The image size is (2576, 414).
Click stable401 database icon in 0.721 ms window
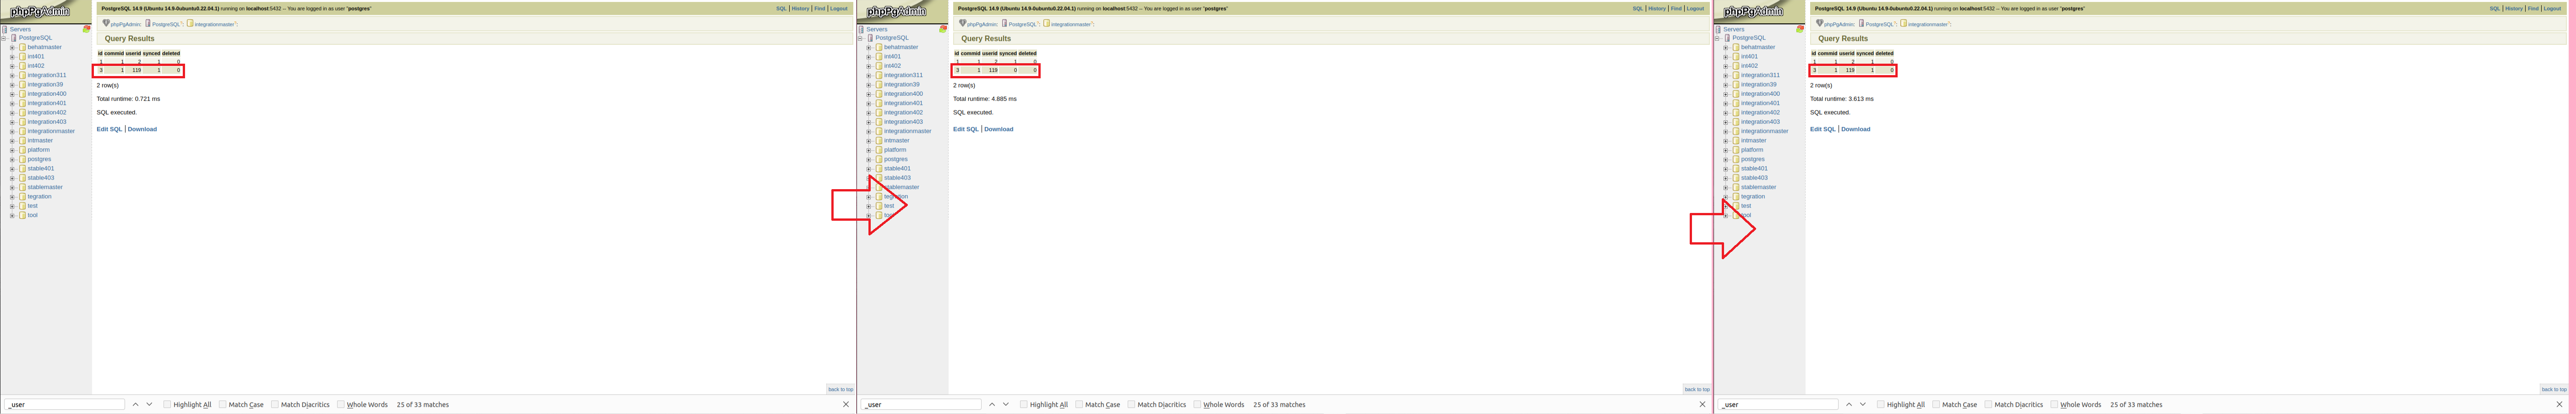pos(22,168)
